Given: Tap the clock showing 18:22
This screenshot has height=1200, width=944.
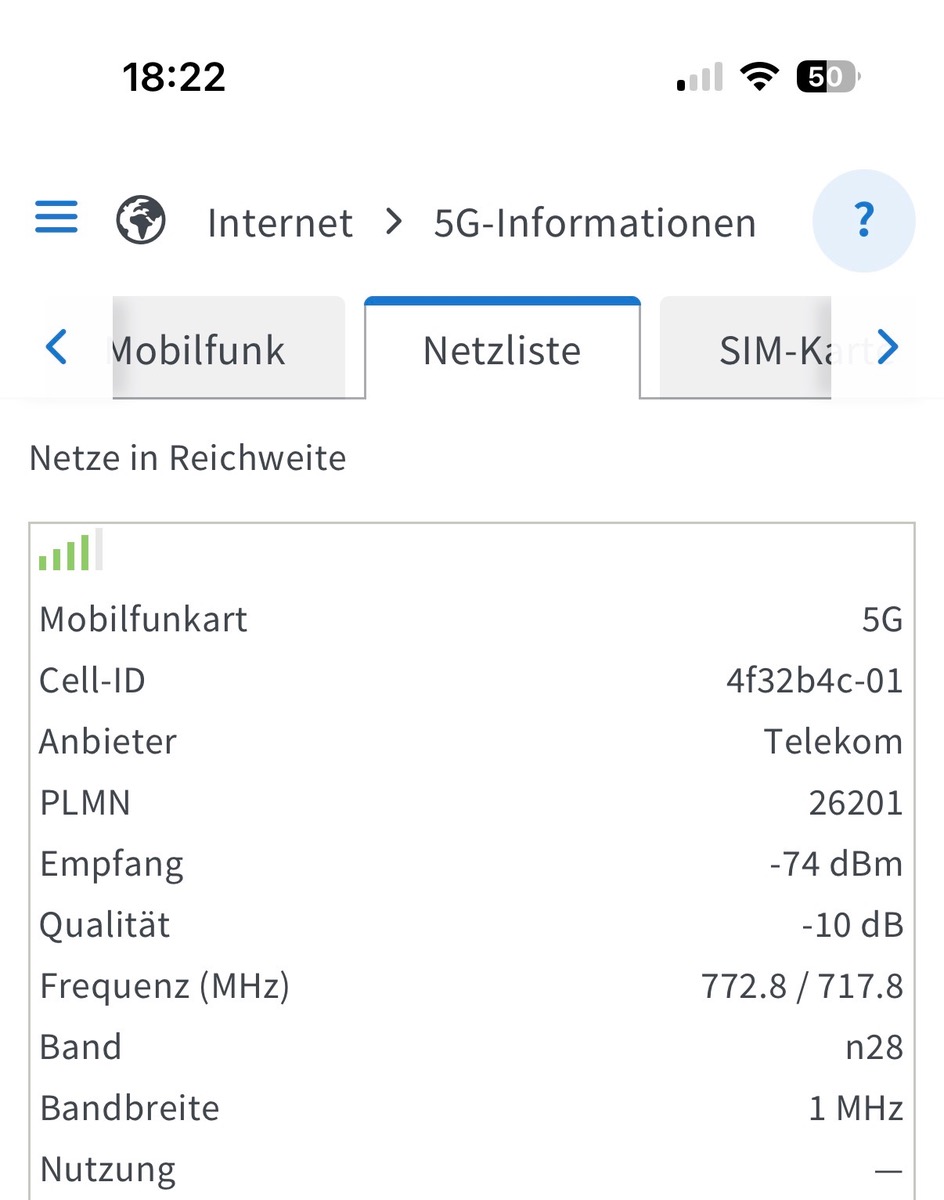Looking at the screenshot, I should 174,77.
